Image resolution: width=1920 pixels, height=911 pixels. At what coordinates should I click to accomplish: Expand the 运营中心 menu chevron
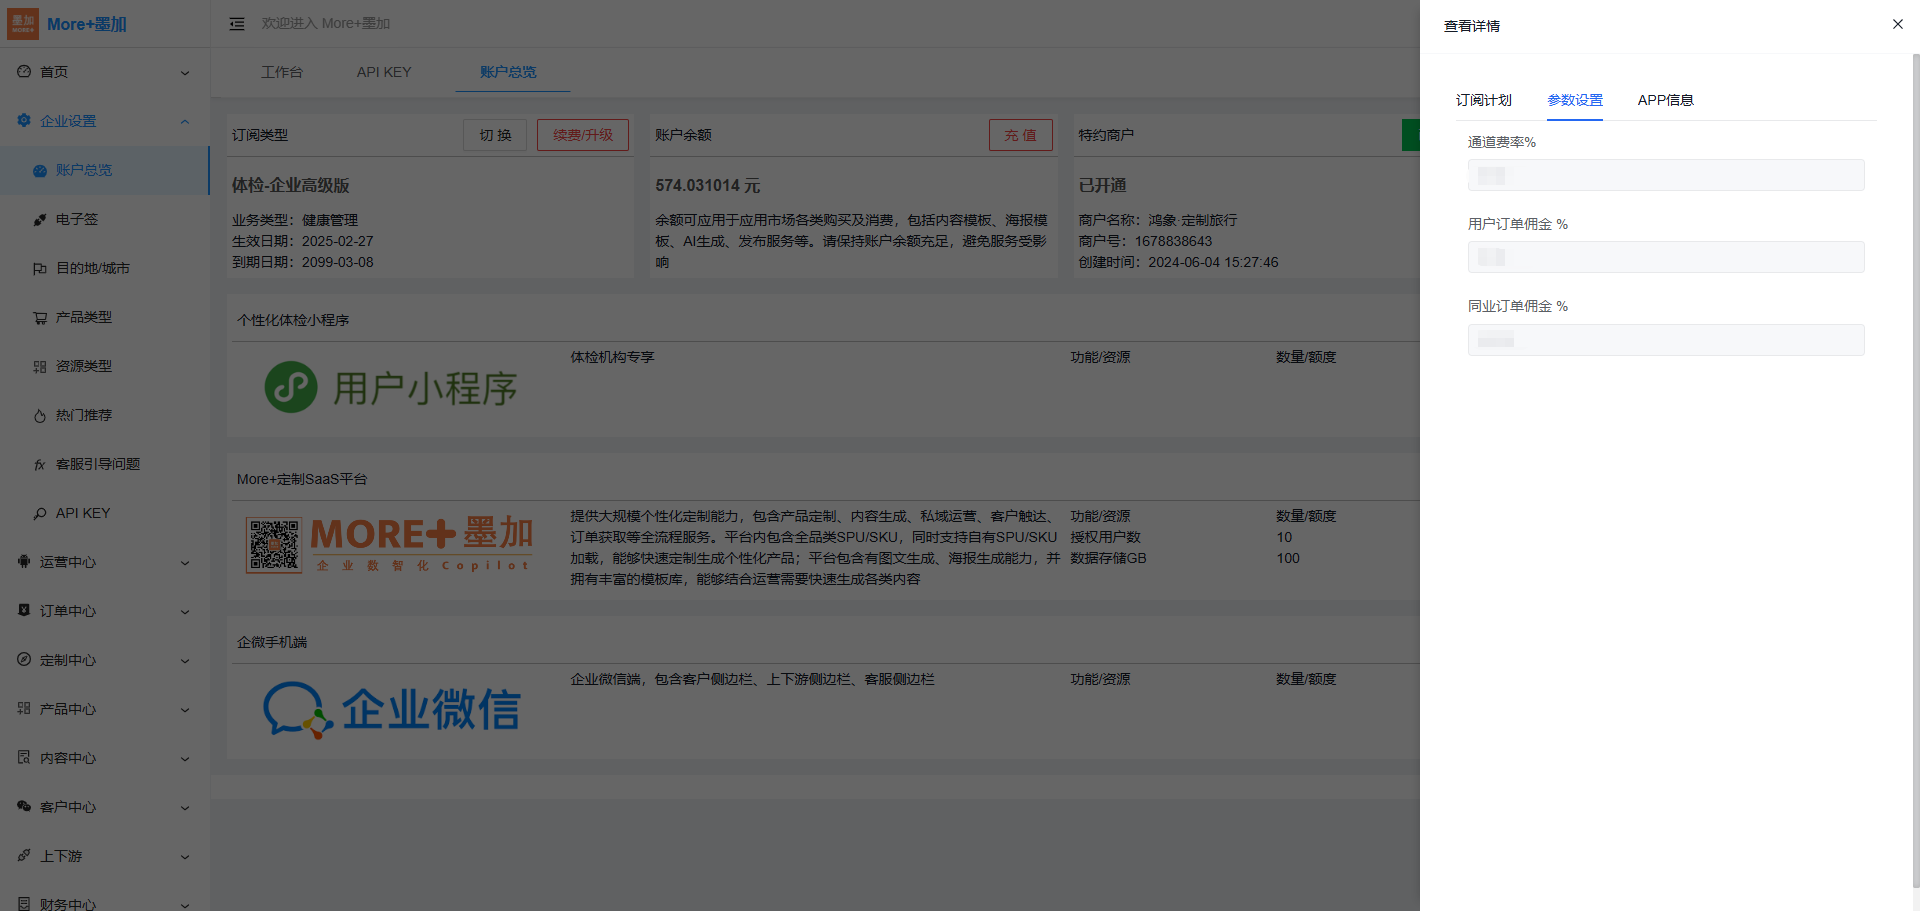185,563
